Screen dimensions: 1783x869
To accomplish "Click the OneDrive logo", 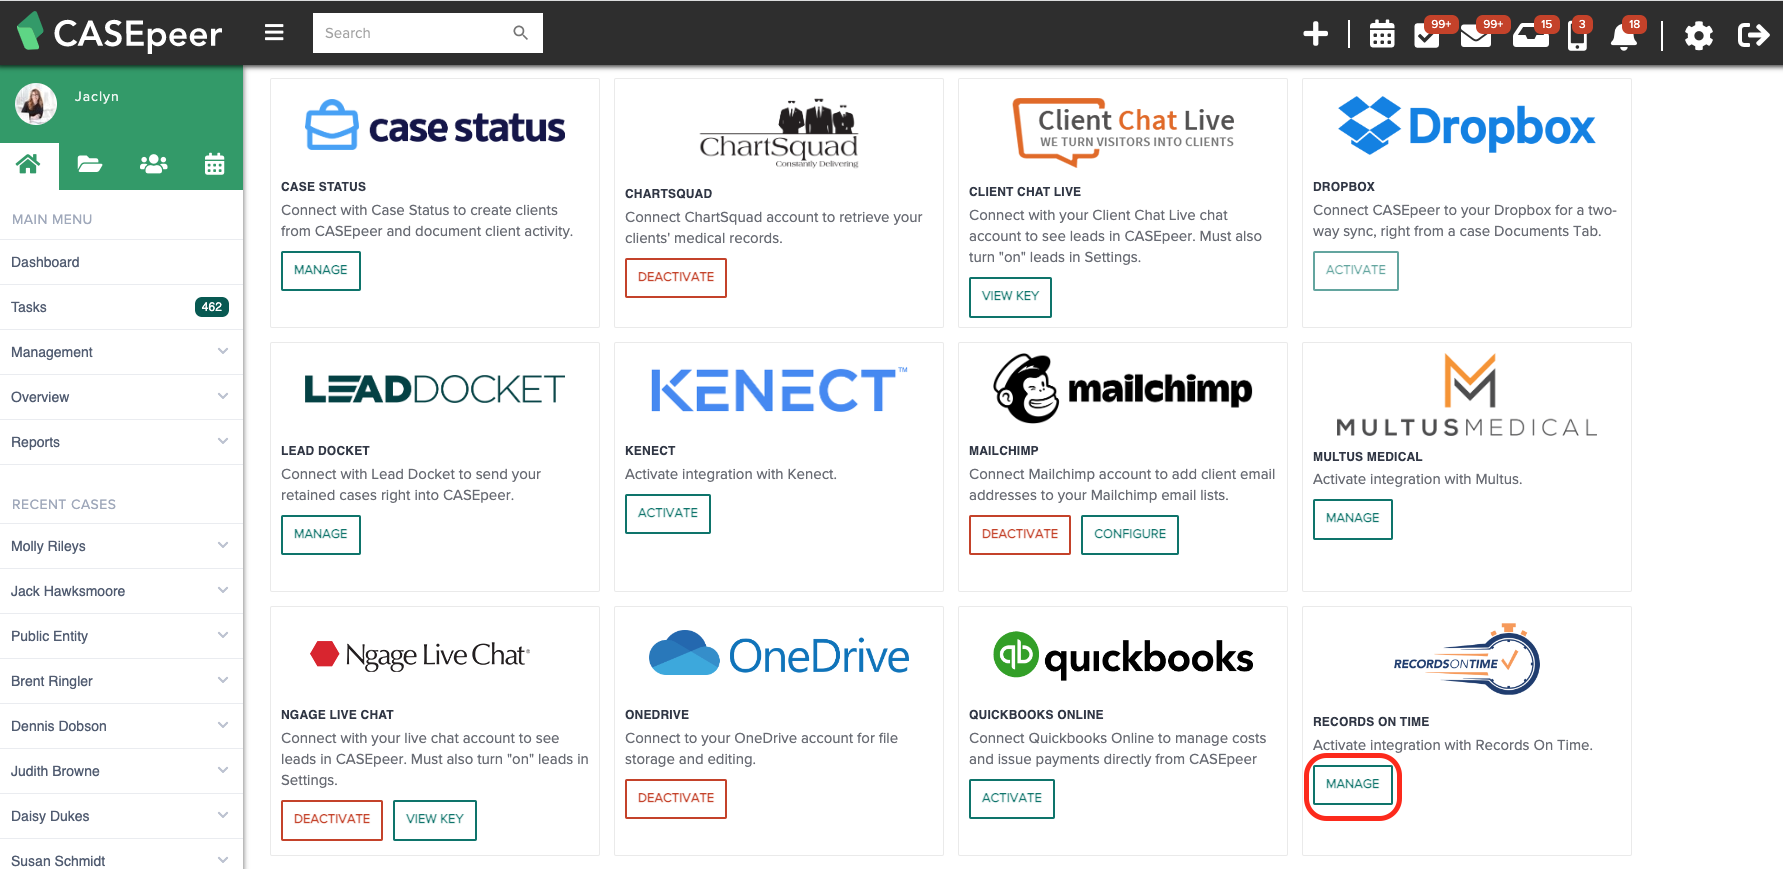I will pos(779,655).
